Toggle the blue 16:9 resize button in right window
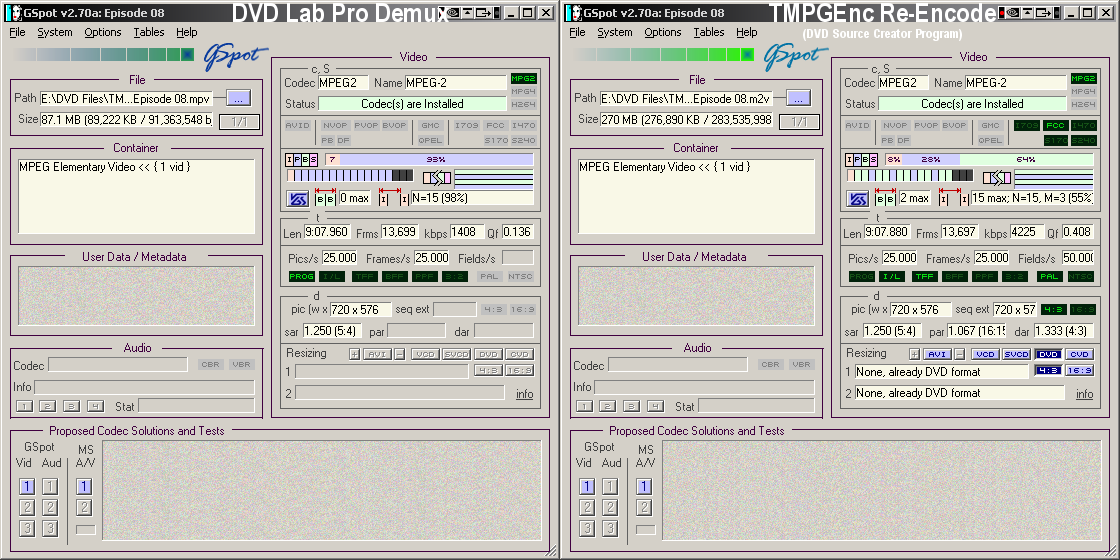The height and width of the screenshot is (560, 1120). (x=1079, y=371)
